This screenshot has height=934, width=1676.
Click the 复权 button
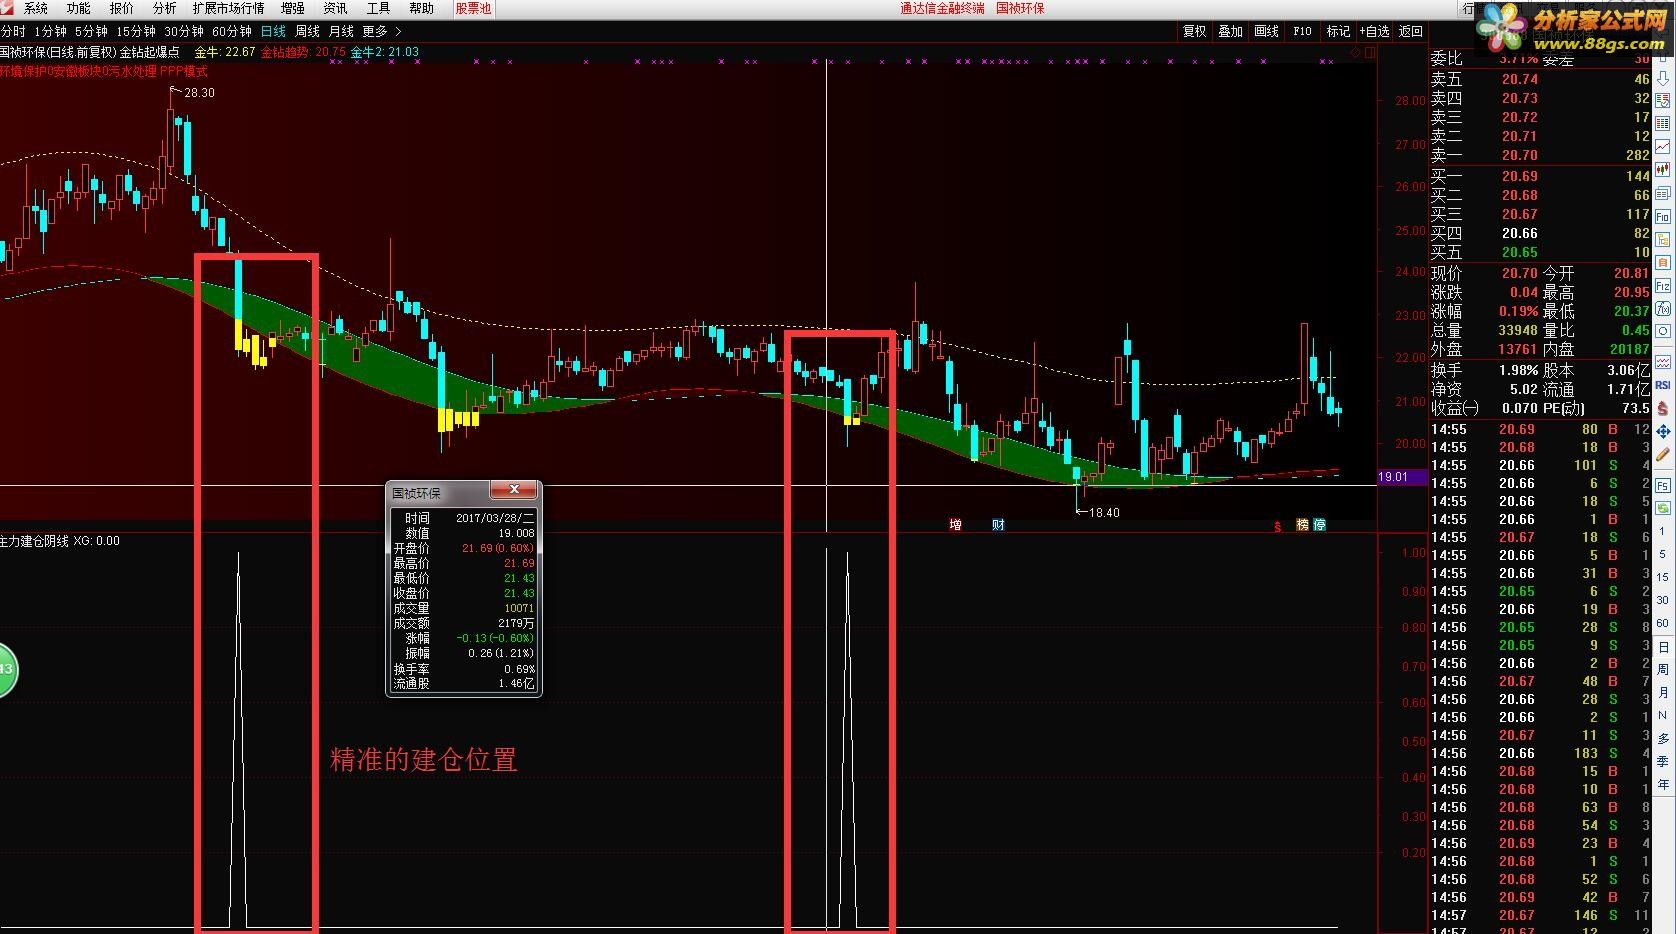click(1194, 32)
